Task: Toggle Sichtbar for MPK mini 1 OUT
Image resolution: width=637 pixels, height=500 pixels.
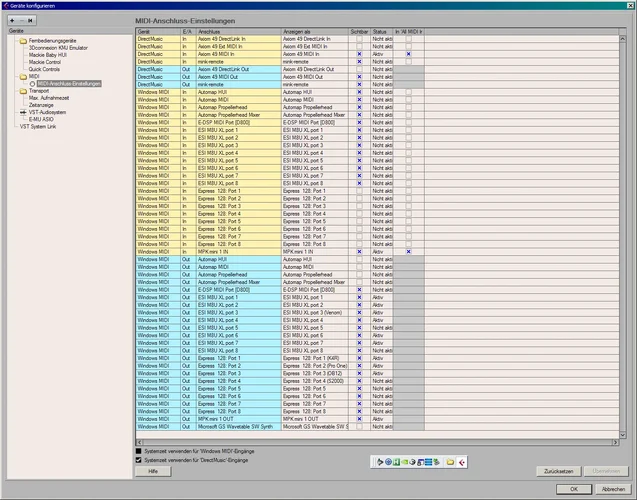Action: [359, 419]
